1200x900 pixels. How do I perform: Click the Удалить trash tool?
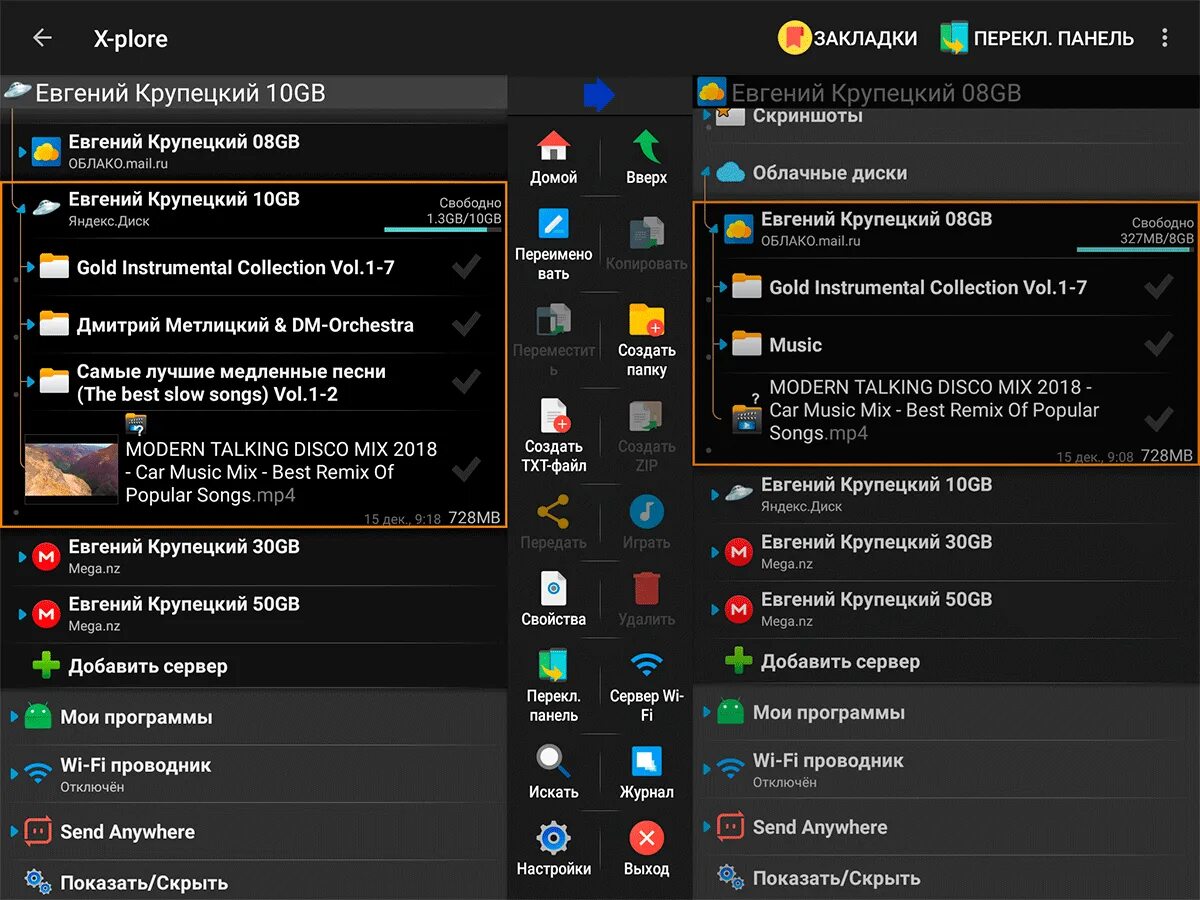tap(647, 599)
